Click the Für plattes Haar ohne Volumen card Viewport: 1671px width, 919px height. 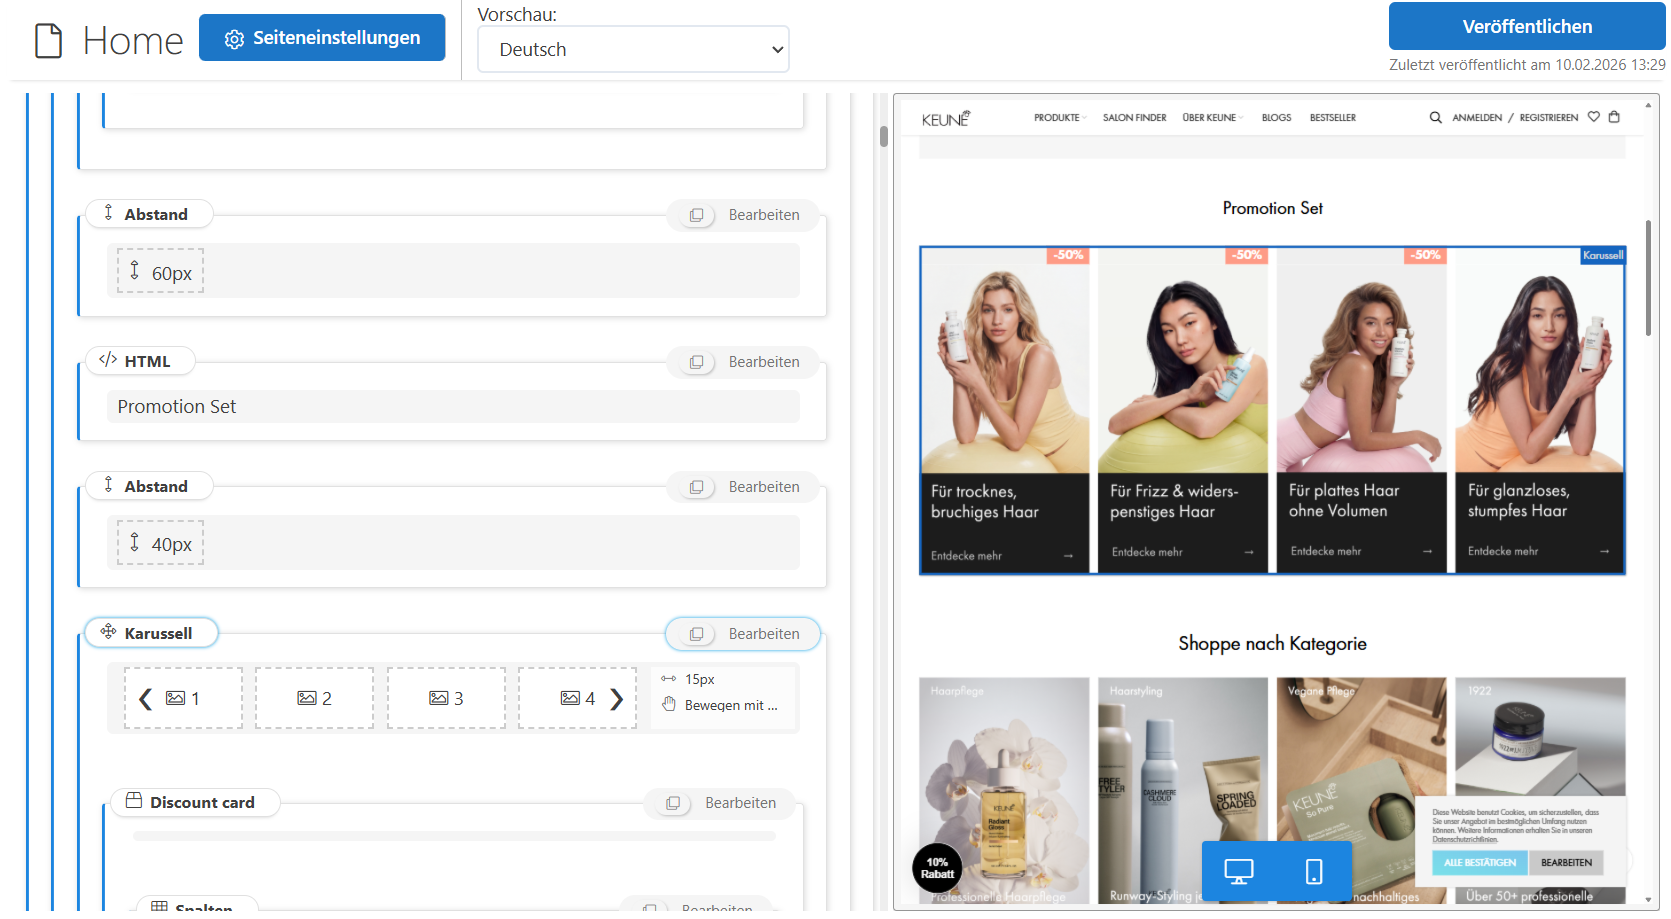click(1361, 410)
